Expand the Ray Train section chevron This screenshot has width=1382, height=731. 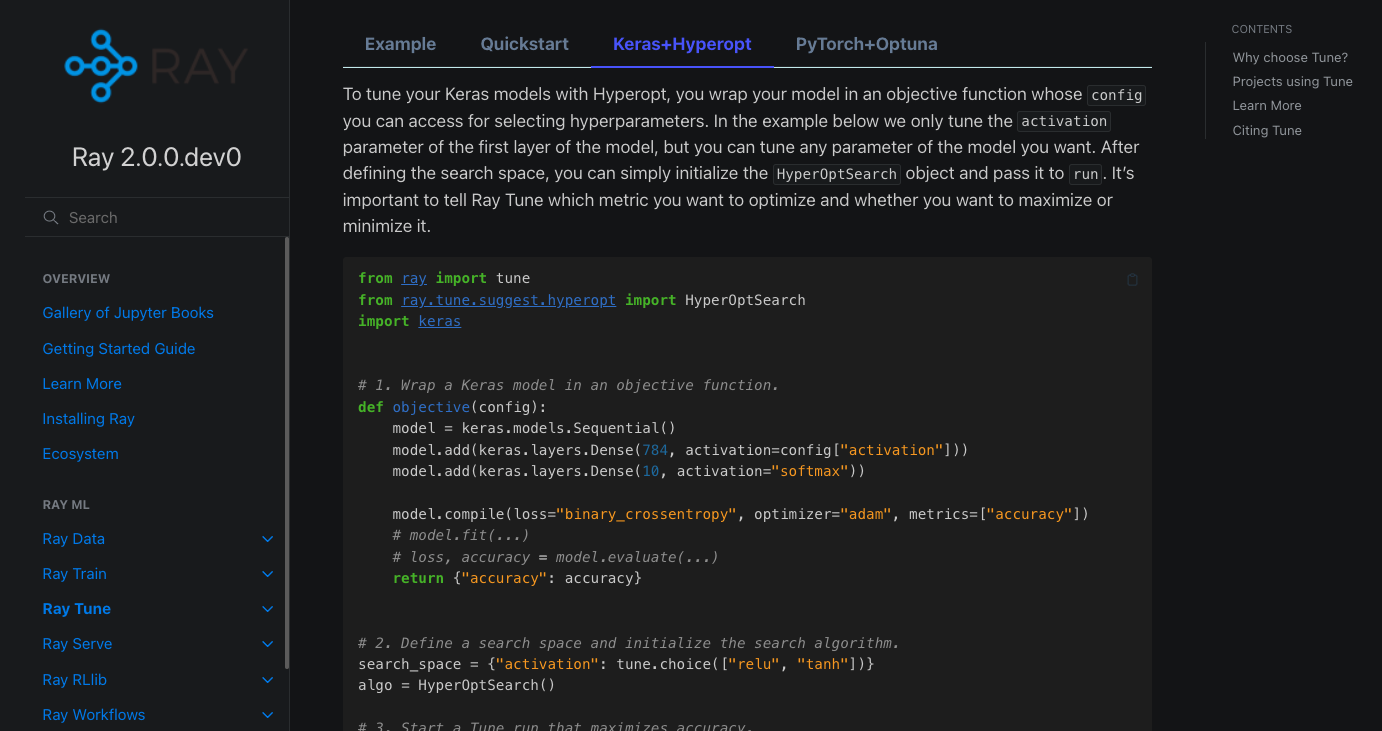click(x=267, y=574)
